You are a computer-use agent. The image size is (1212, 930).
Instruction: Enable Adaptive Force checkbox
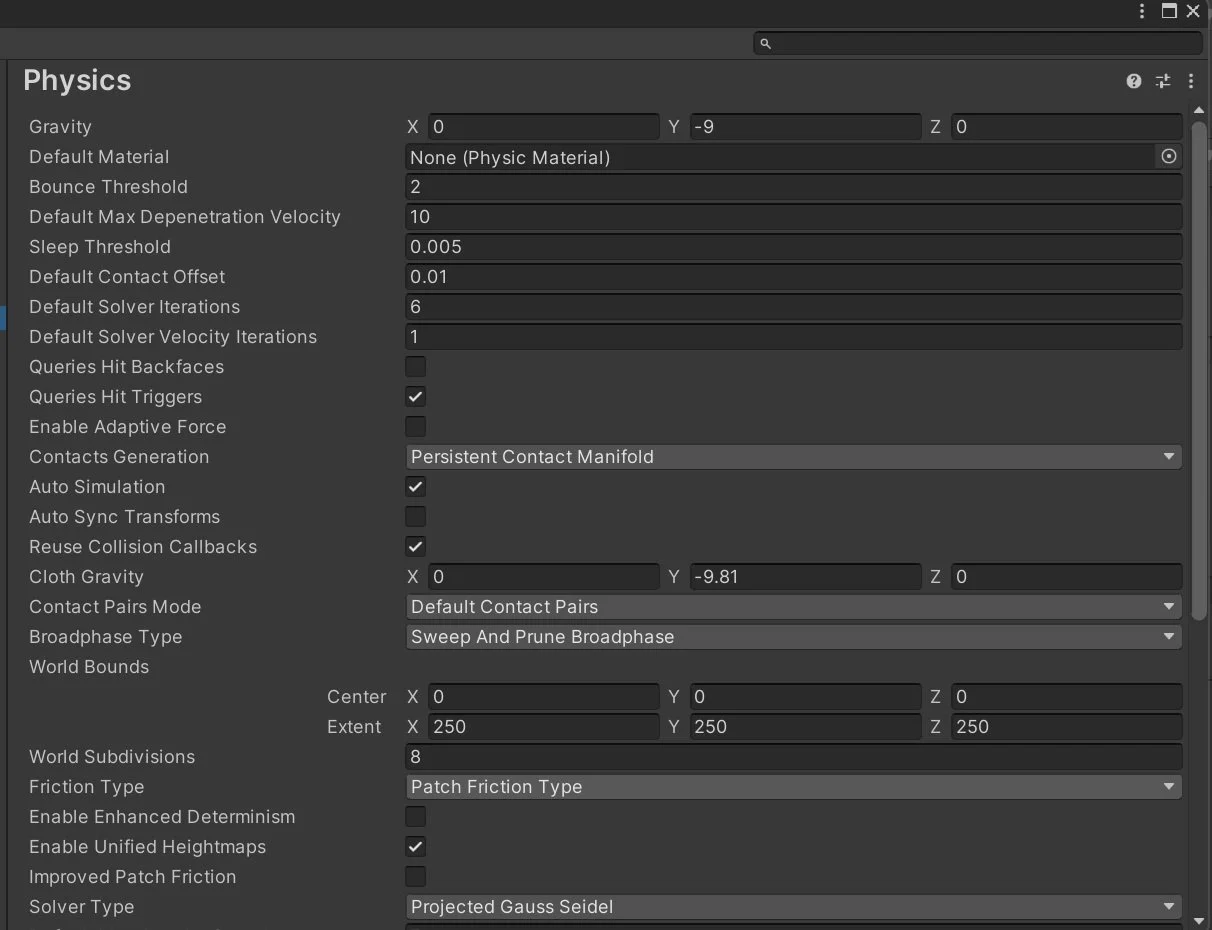point(415,426)
